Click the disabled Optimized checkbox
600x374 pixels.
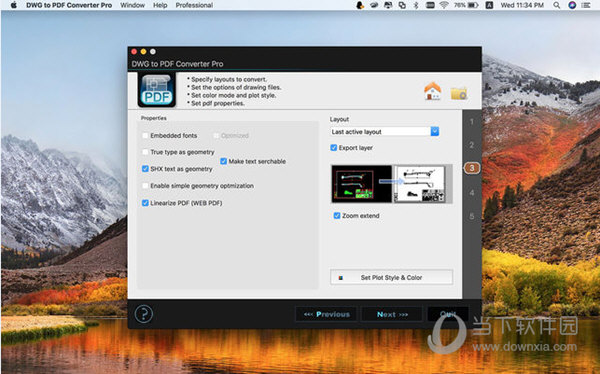point(216,136)
